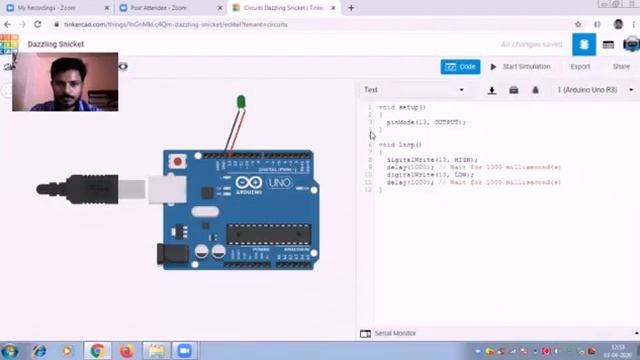Image resolution: width=640 pixels, height=360 pixels.
Task: Click the green LED on the canvas
Action: (x=241, y=102)
